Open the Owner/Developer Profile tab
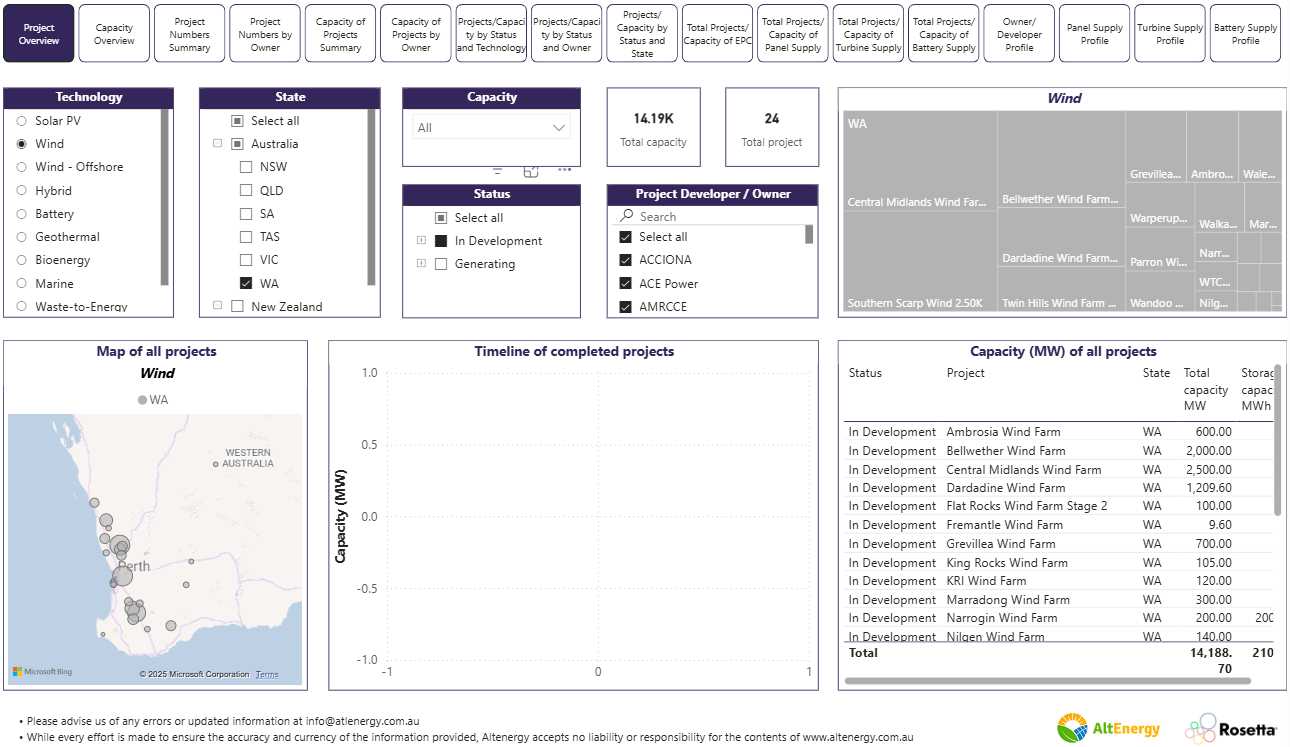This screenshot has width=1290, height=747. pos(1019,34)
